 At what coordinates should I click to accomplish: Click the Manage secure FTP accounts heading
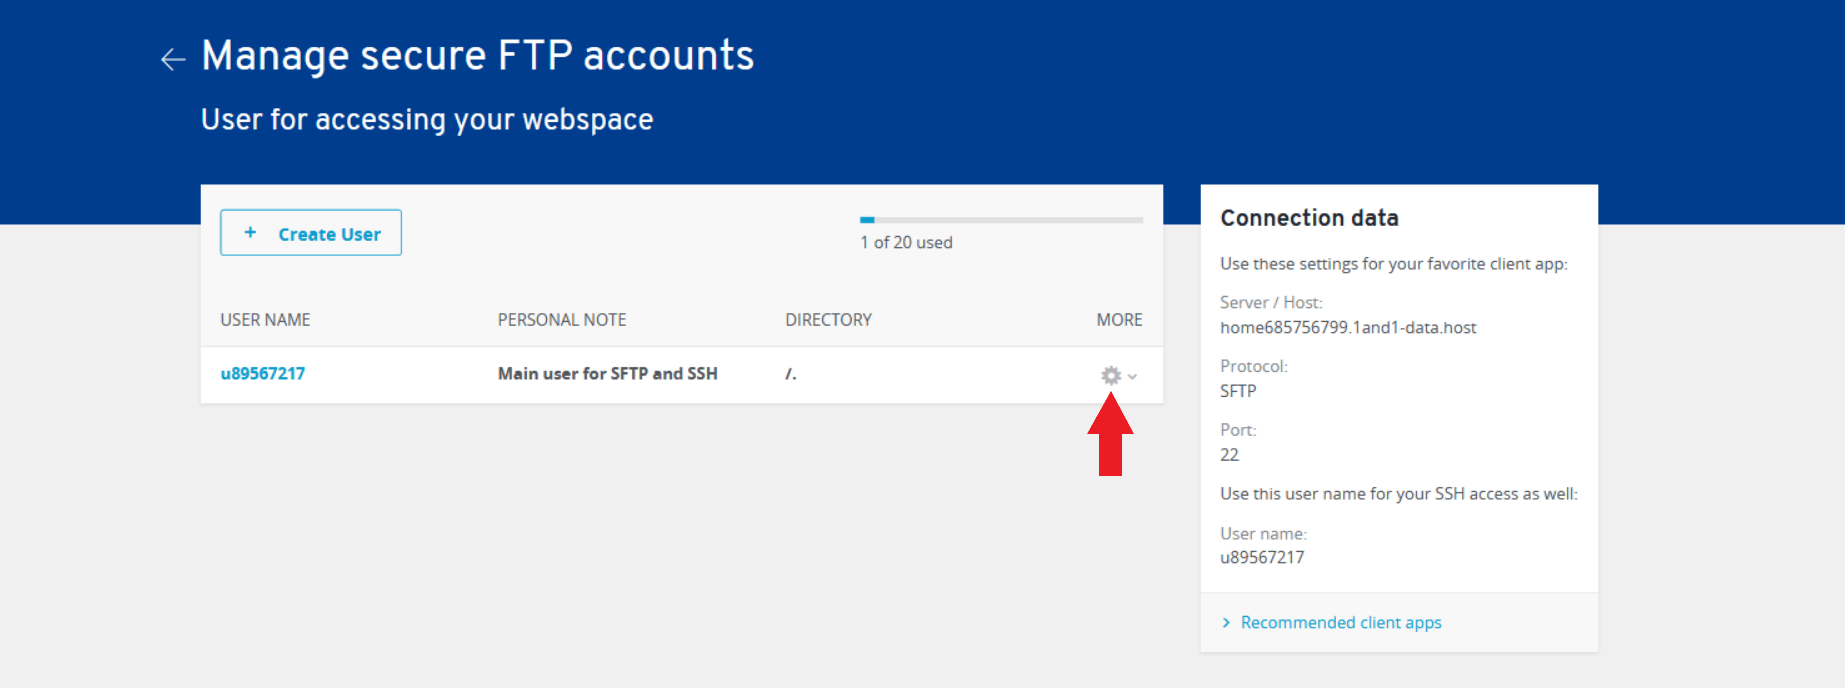point(478,56)
